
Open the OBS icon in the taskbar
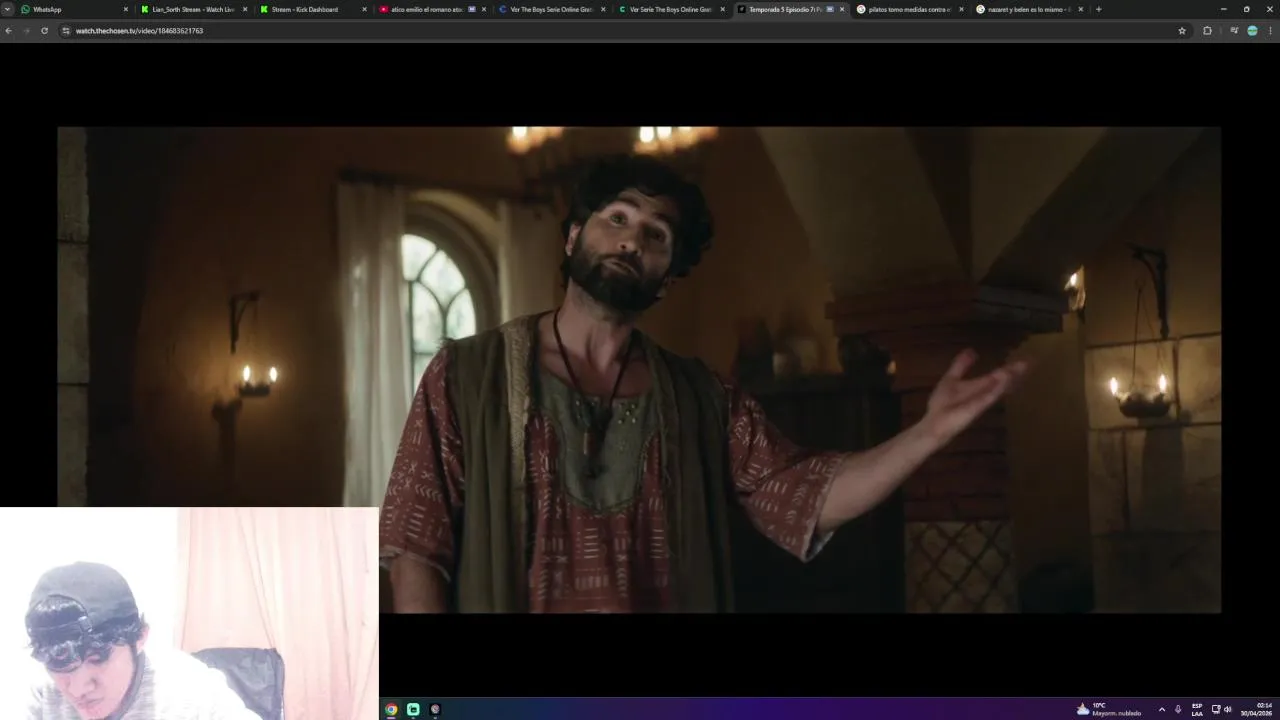[x=435, y=709]
